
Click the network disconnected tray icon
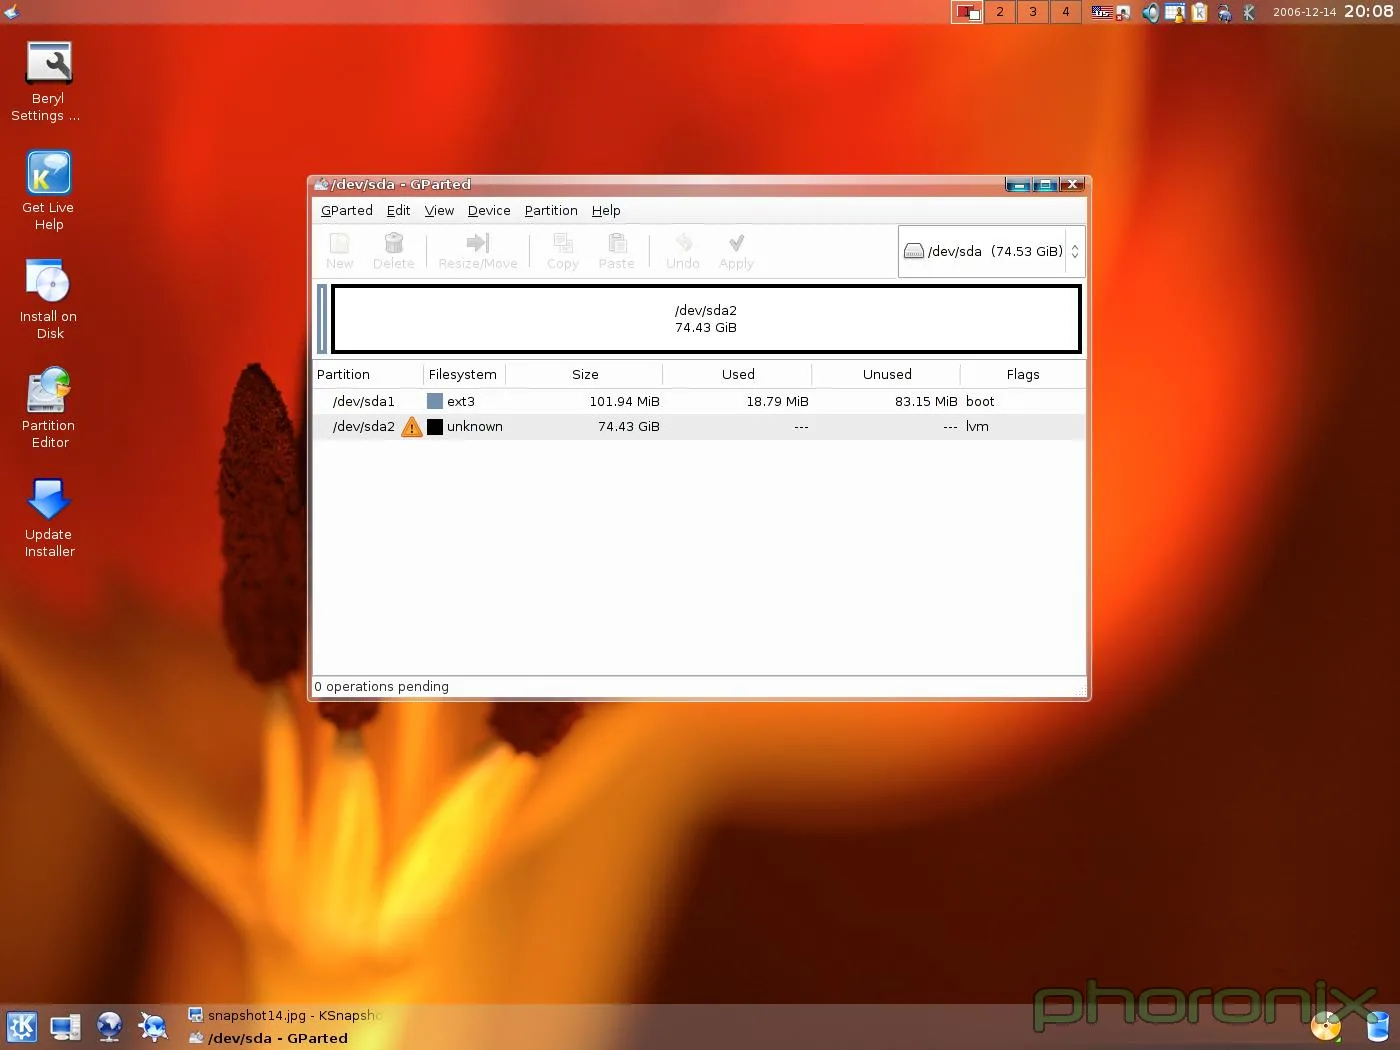coord(1124,13)
